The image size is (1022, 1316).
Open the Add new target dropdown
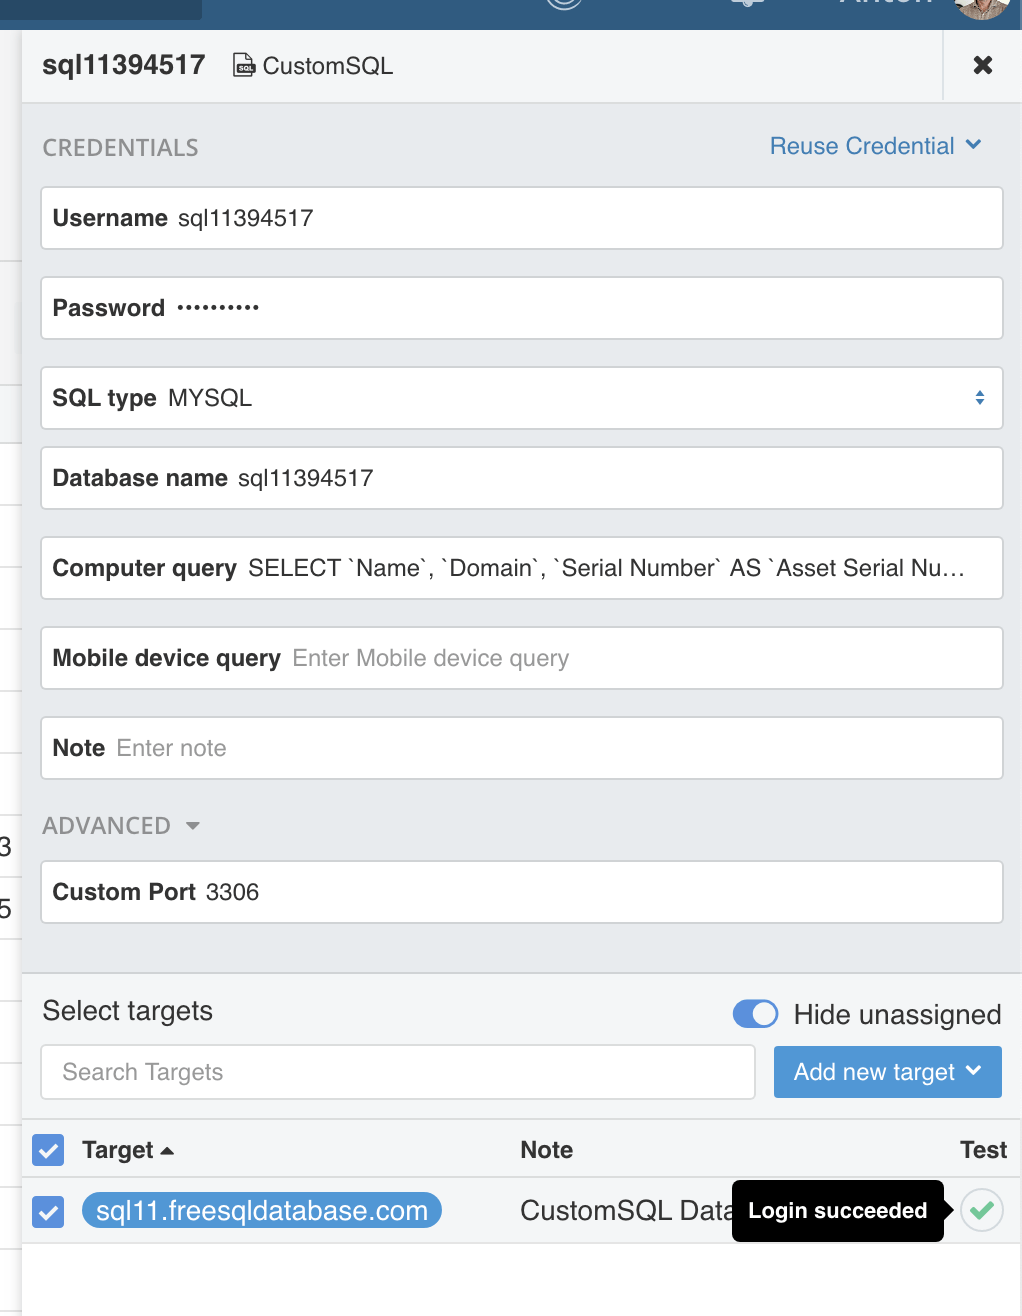click(888, 1072)
